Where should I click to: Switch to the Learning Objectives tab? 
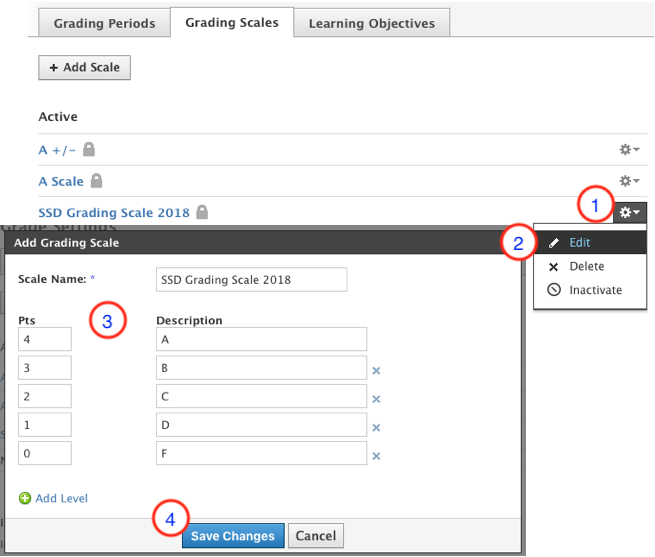coord(371,23)
